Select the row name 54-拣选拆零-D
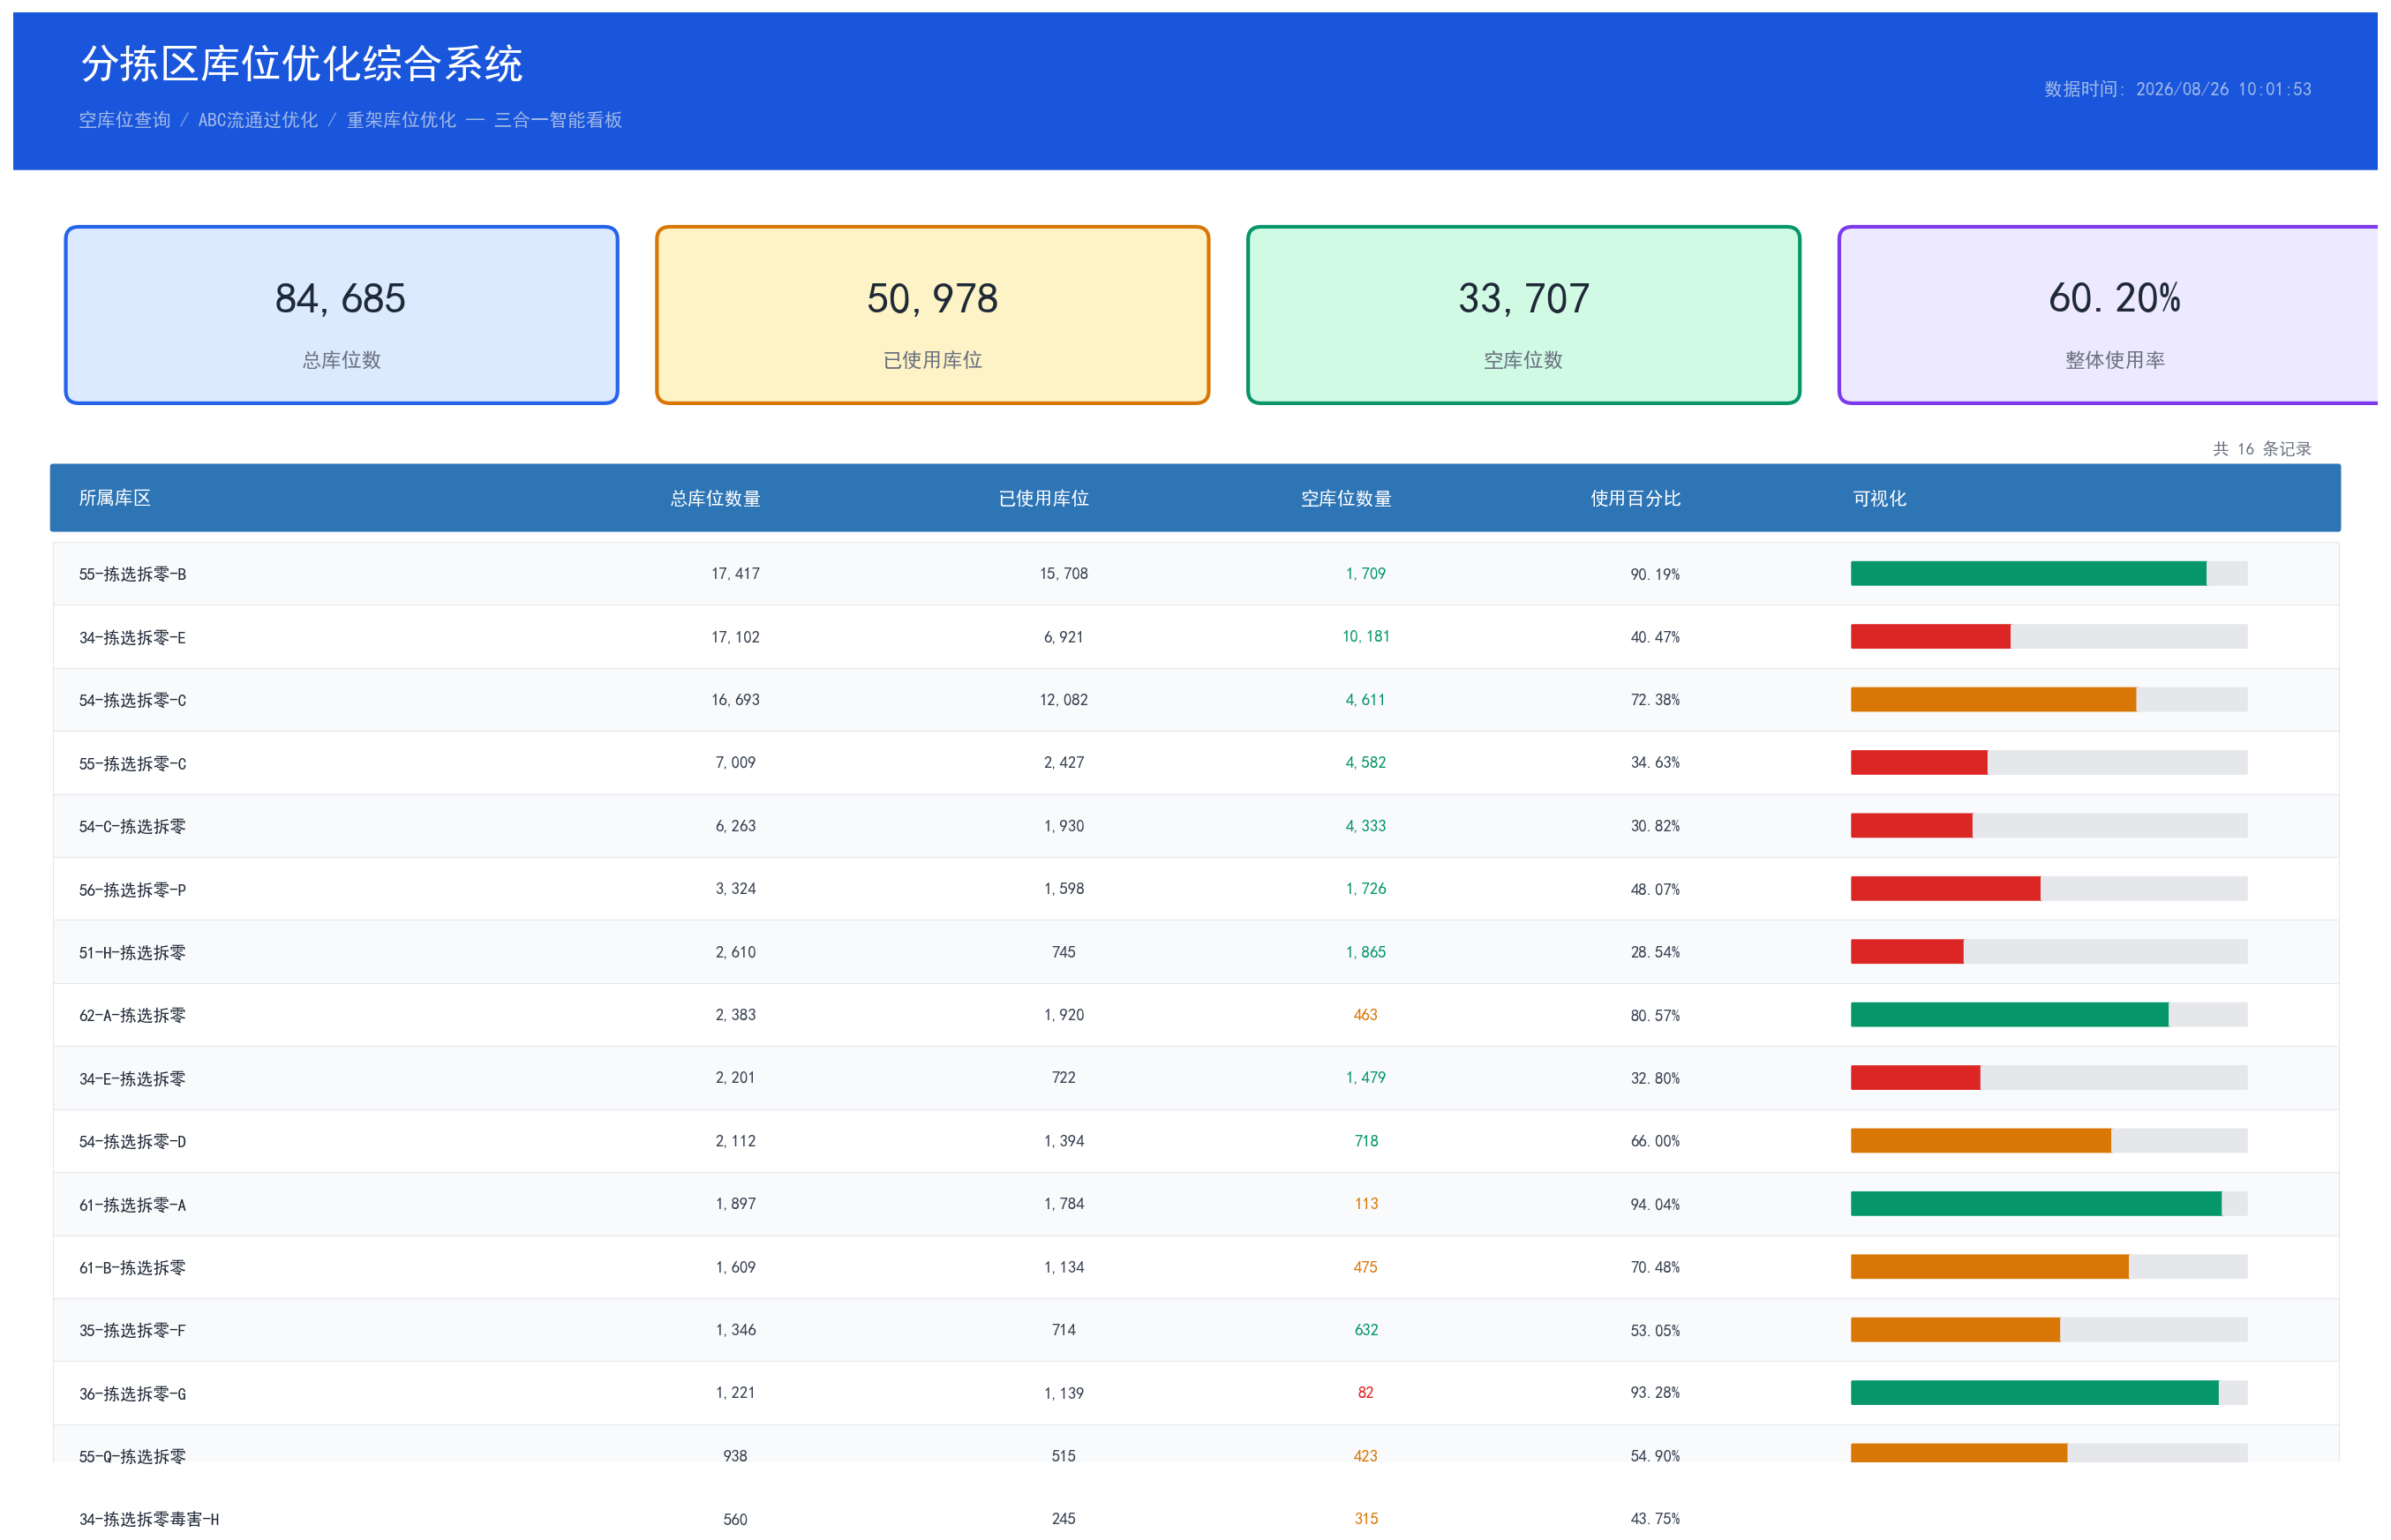2391x1540 pixels. point(132,1141)
